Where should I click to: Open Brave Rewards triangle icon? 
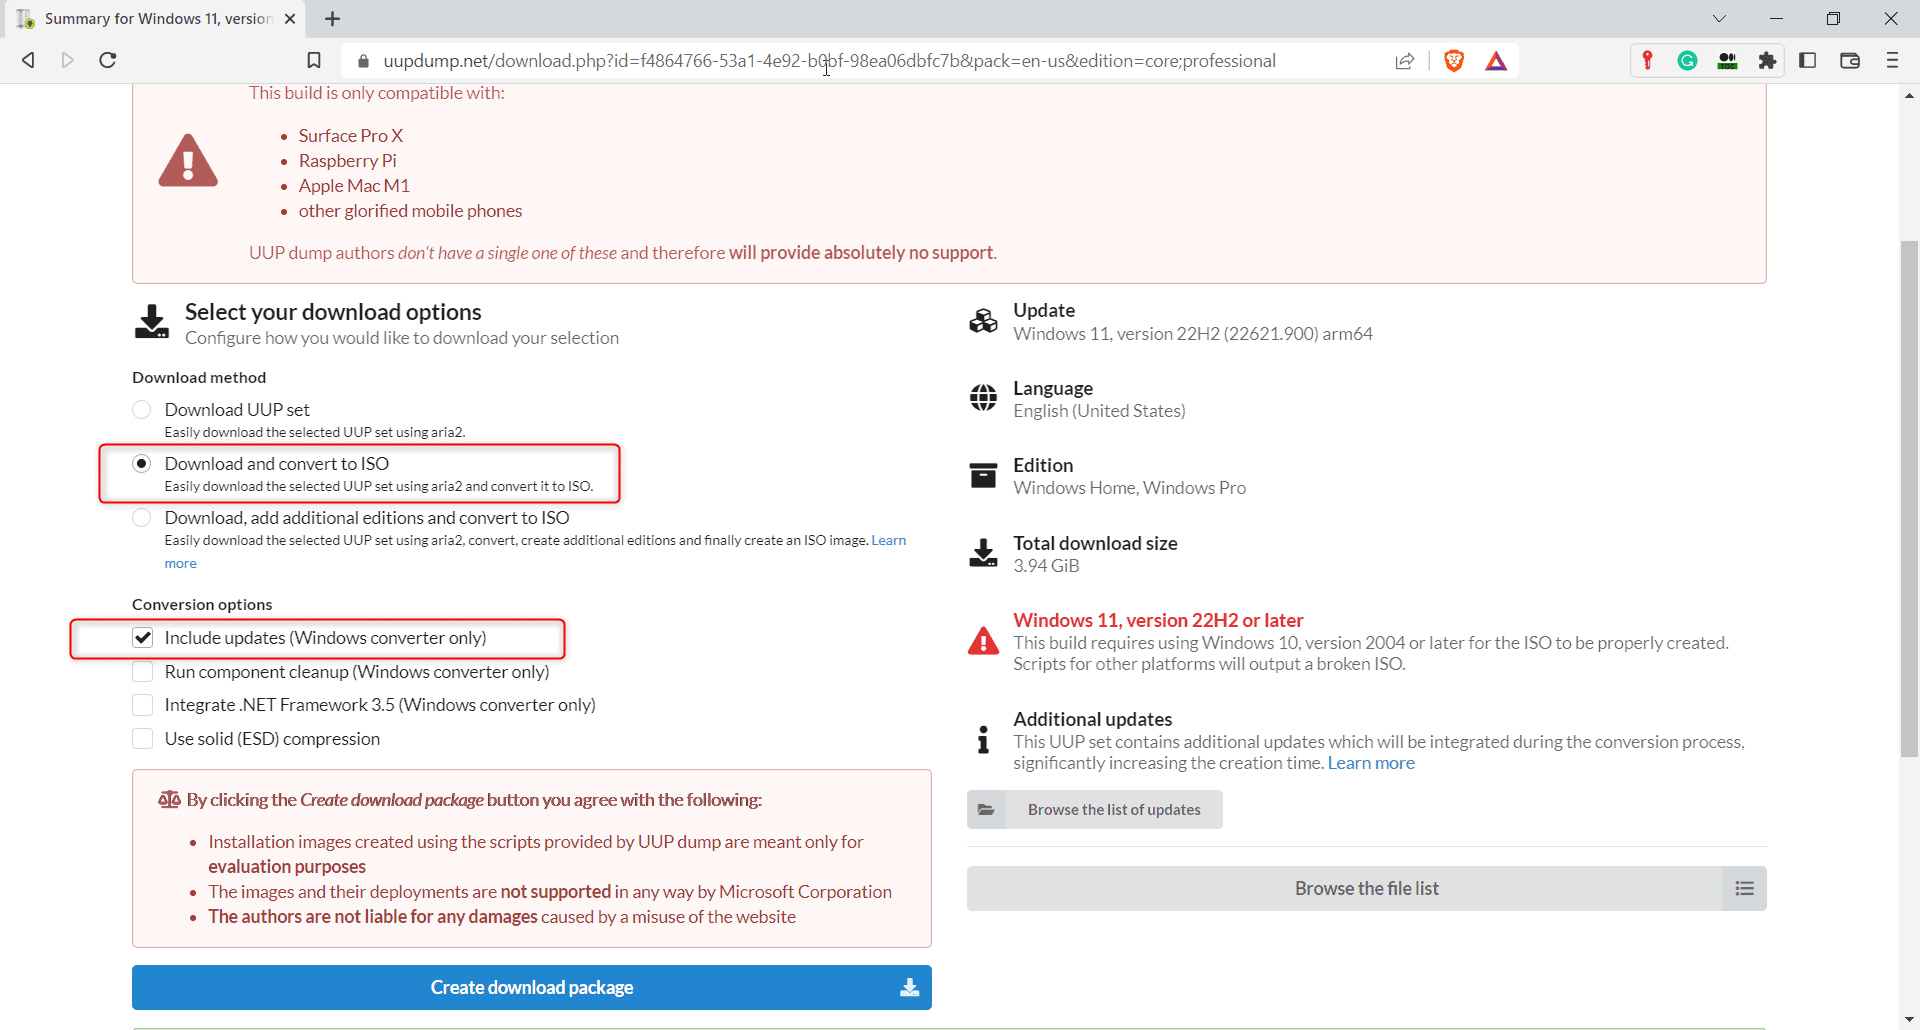pyautogui.click(x=1496, y=61)
